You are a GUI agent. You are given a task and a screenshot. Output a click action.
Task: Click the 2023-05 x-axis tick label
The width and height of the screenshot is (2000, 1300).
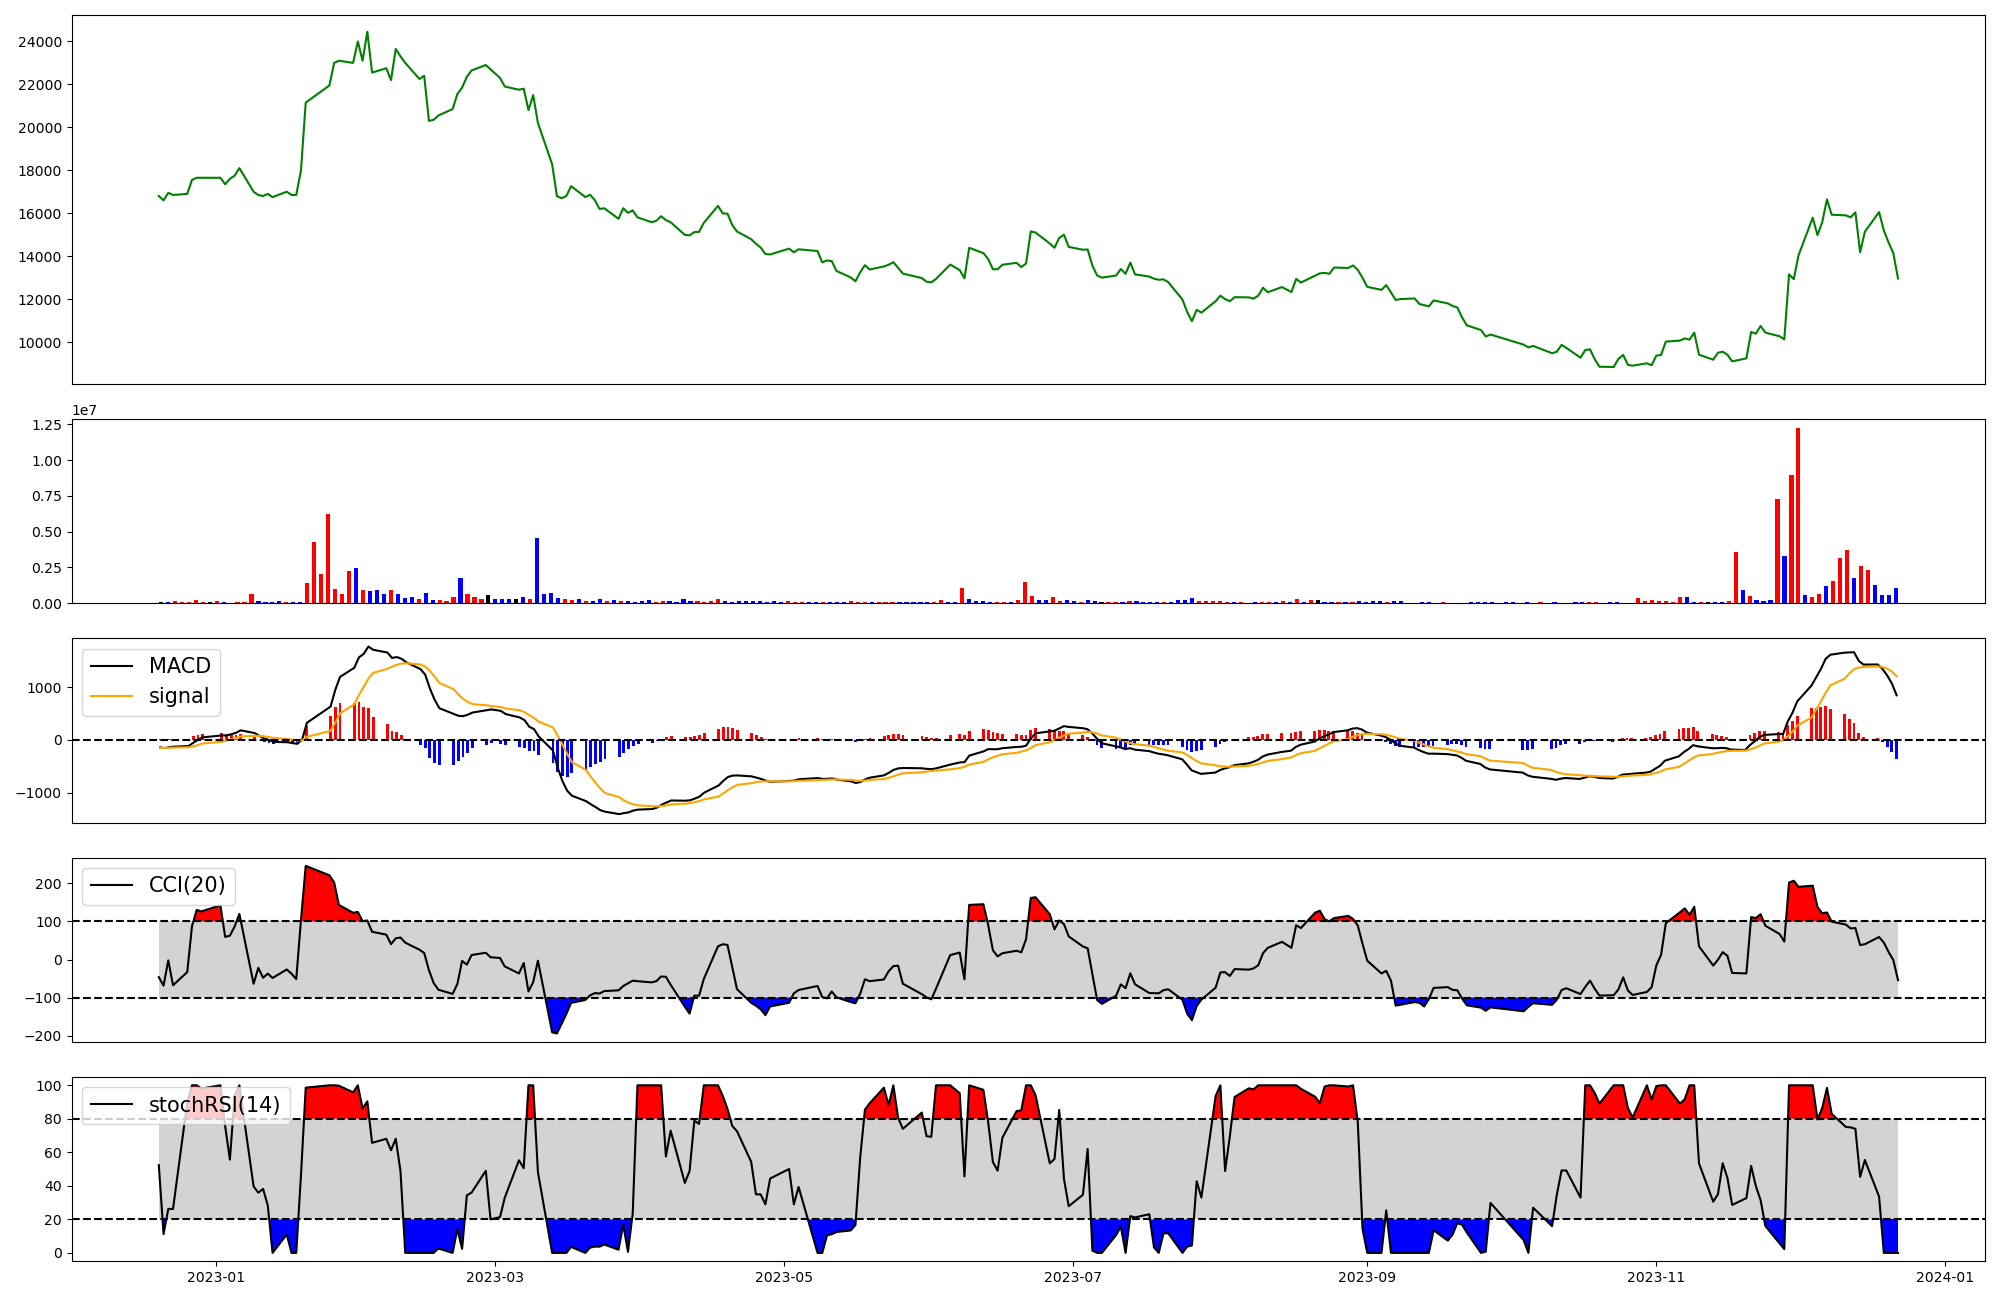[784, 1277]
